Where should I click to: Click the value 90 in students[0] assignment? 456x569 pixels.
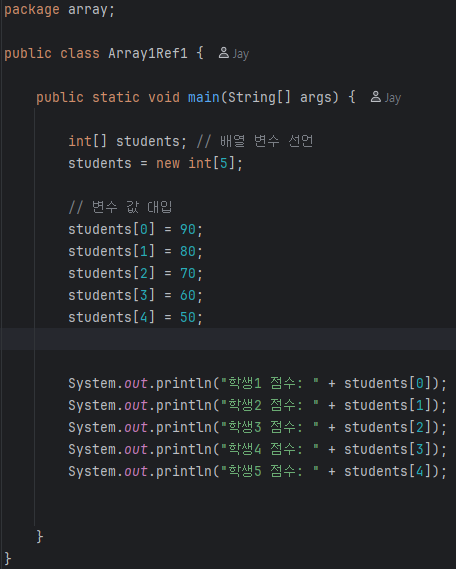[x=188, y=229]
